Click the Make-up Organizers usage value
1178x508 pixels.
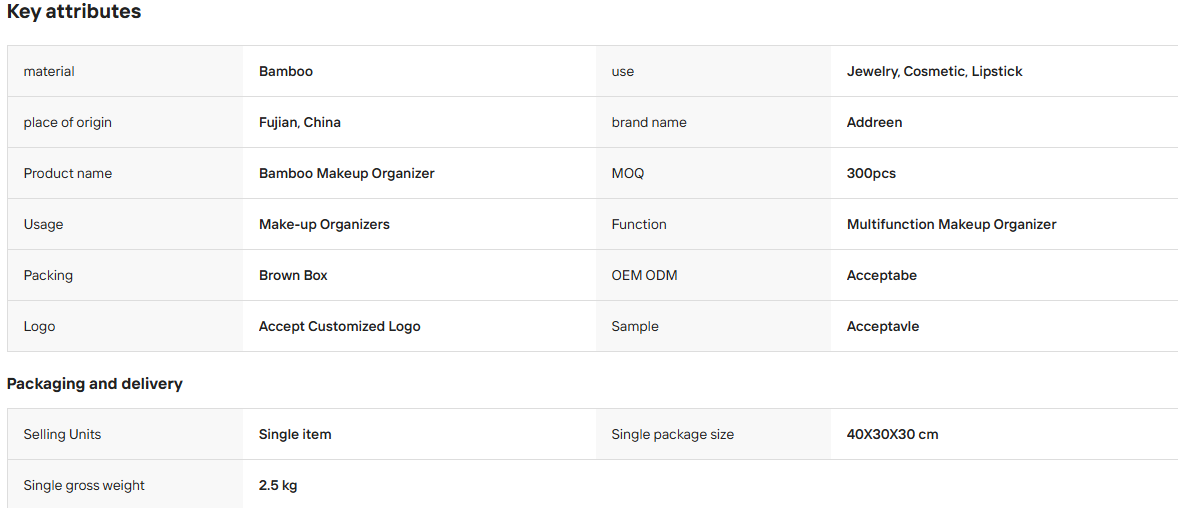pyautogui.click(x=324, y=224)
